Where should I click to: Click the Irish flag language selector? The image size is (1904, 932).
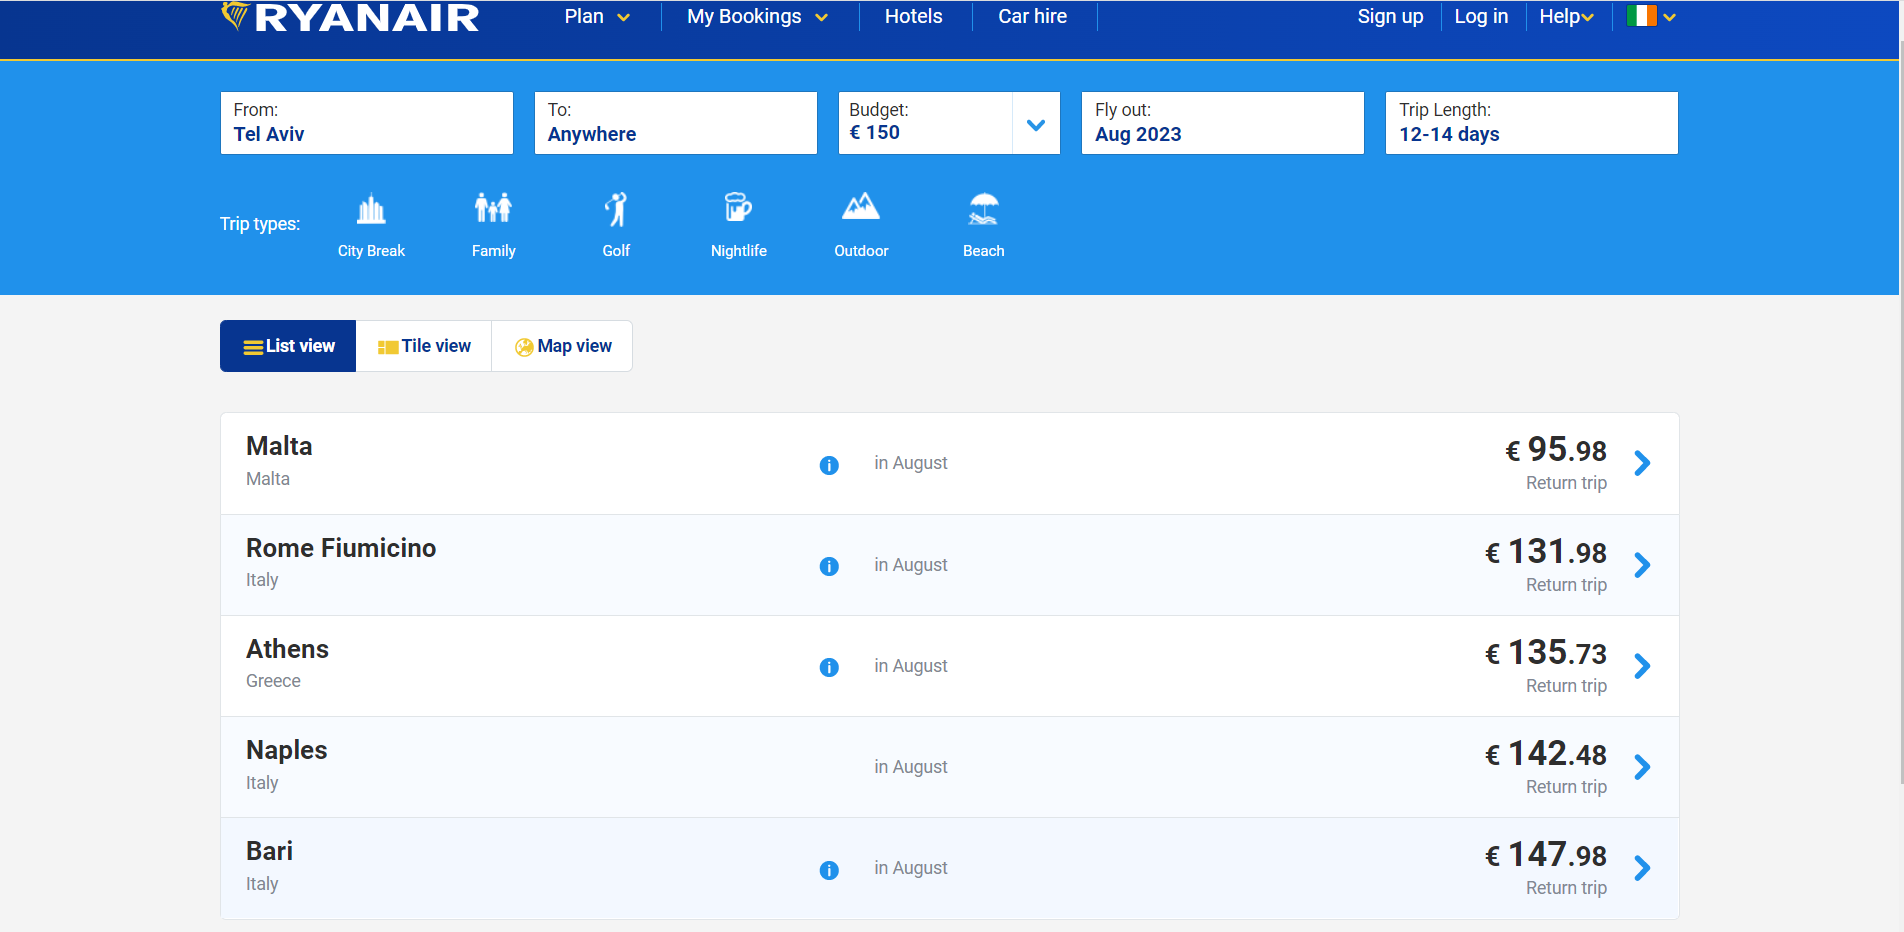(x=1651, y=16)
